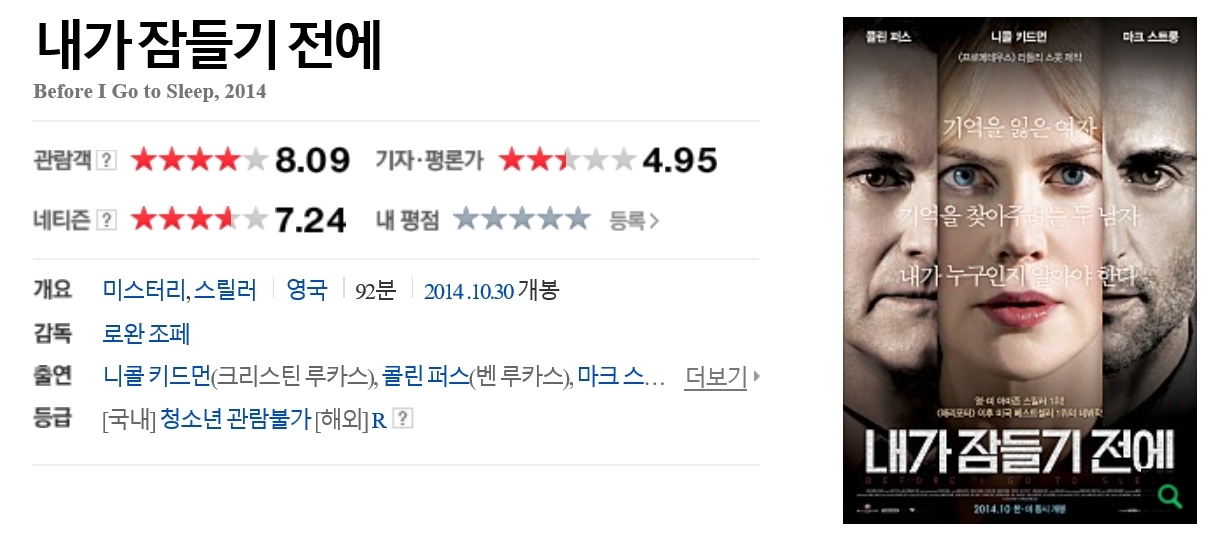Open actor 니콜 키드먼's page

[x=157, y=377]
